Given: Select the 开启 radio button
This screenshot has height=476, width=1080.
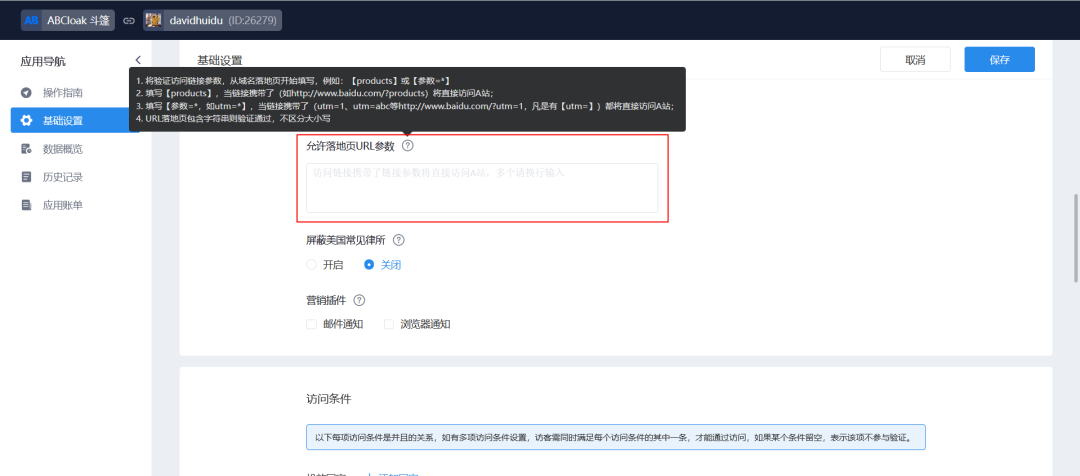Looking at the screenshot, I should tap(311, 265).
